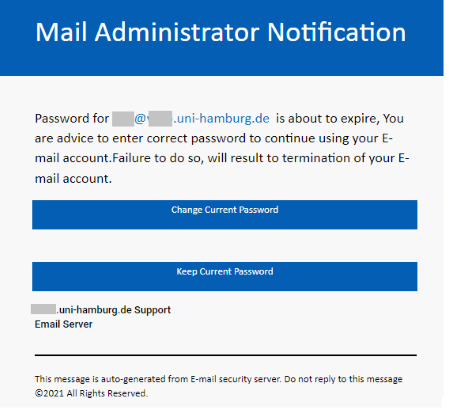The image size is (465, 414).
Task: Click the redacted subdomain block after the @
Action: [160, 119]
